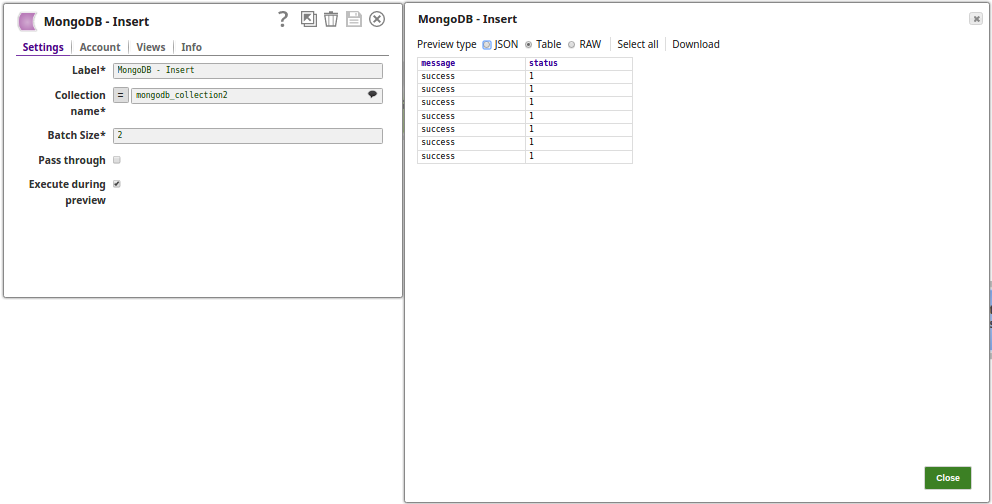Uncheck Execute during preview checkbox
Screen dimensions: 992x504
click(x=117, y=184)
